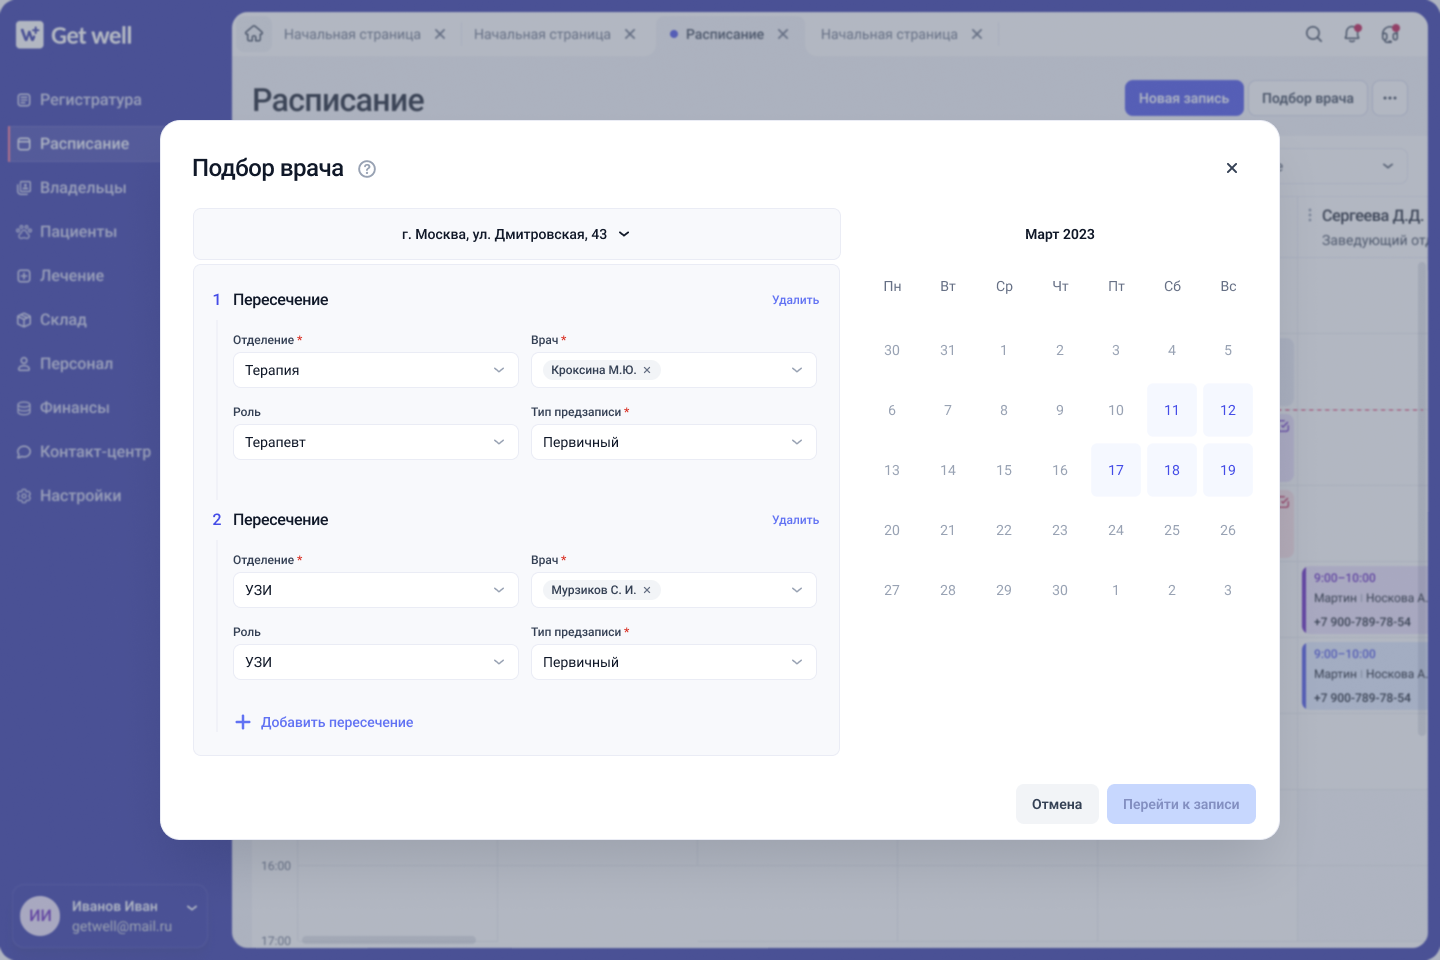Click Удалить for the first Пересечение

pos(795,300)
